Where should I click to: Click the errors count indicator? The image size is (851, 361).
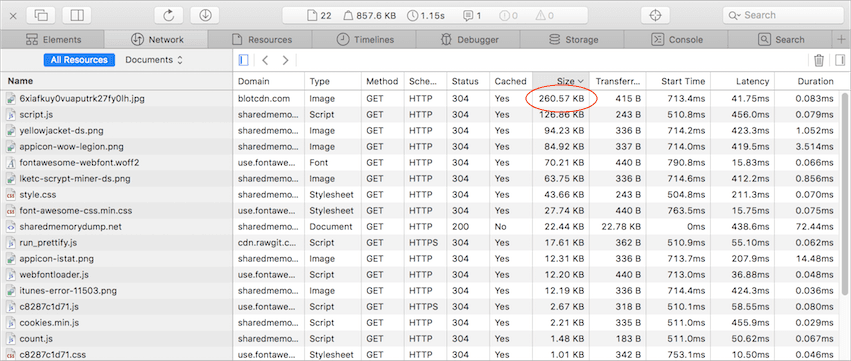coord(509,16)
